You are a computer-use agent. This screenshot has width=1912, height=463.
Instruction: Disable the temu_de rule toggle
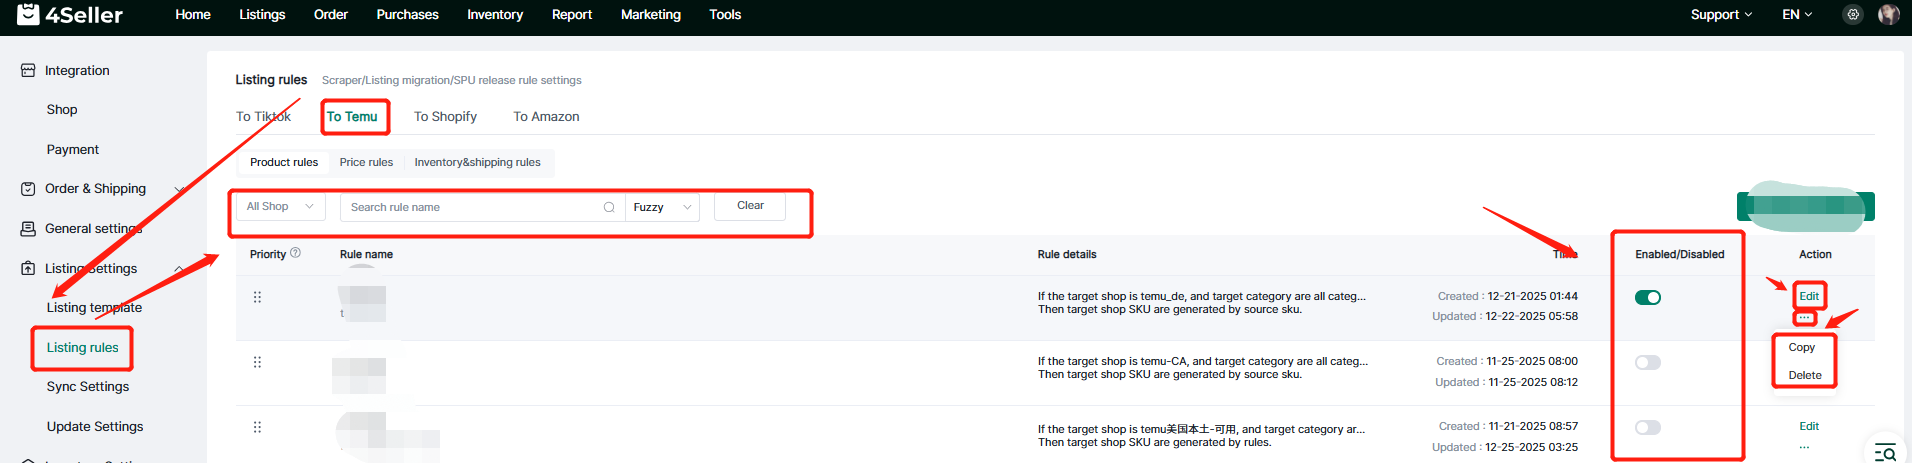[1647, 297]
